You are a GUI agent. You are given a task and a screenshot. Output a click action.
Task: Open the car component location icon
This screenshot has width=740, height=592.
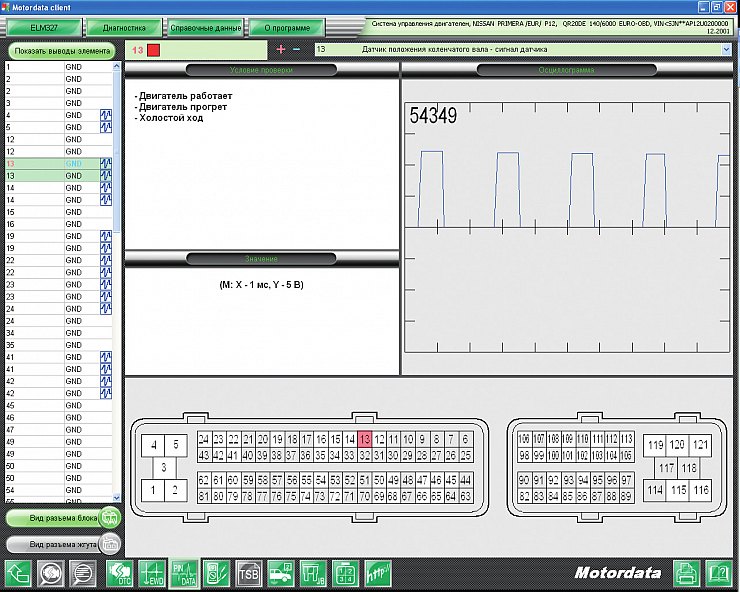(x=280, y=574)
